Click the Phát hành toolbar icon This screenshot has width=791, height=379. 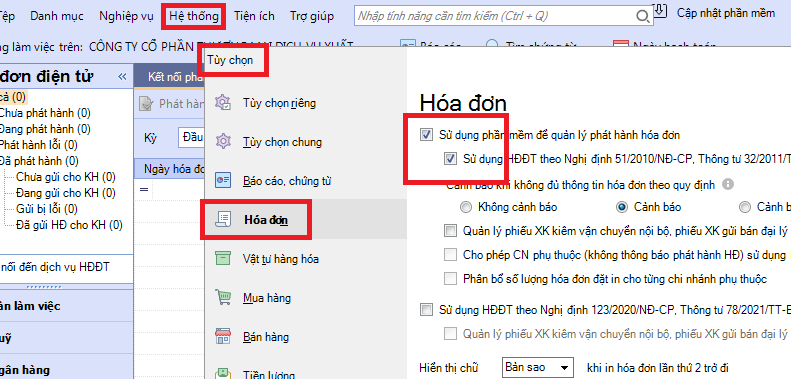coord(146,104)
